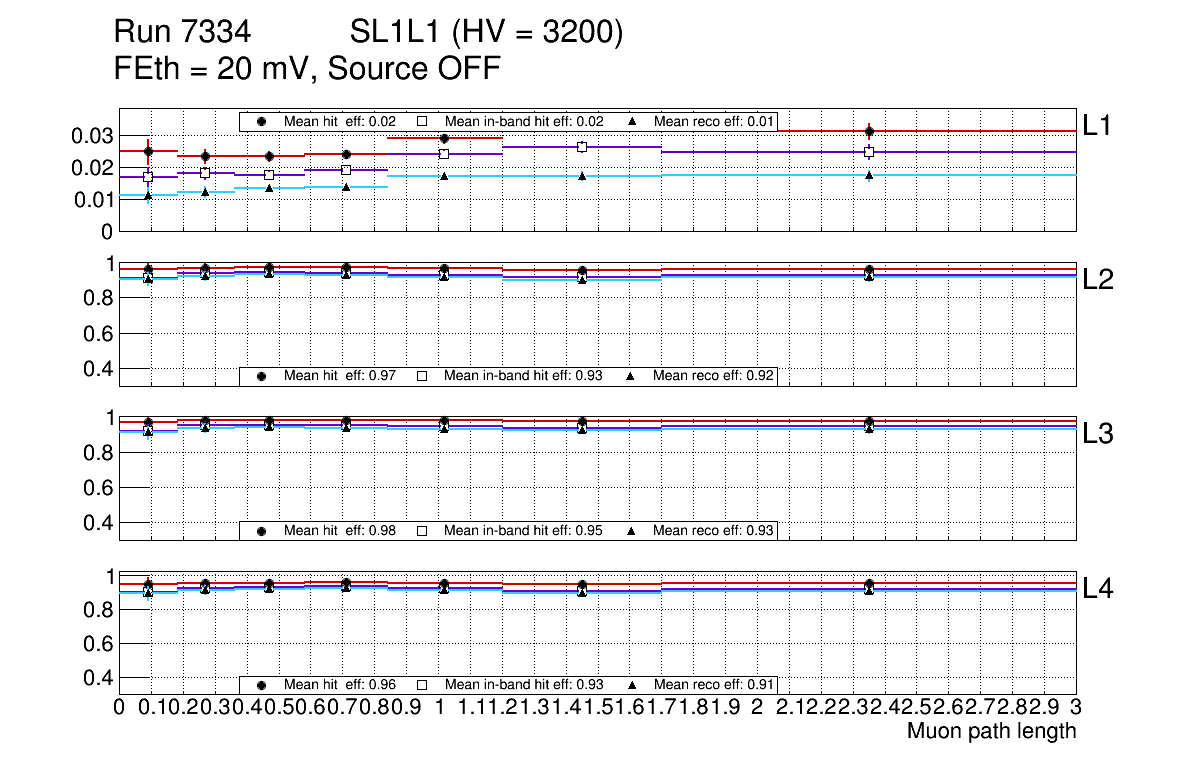The height and width of the screenshot is (772, 1196).
Task: Select the 'Run 7334' title text
Action: coord(181,34)
